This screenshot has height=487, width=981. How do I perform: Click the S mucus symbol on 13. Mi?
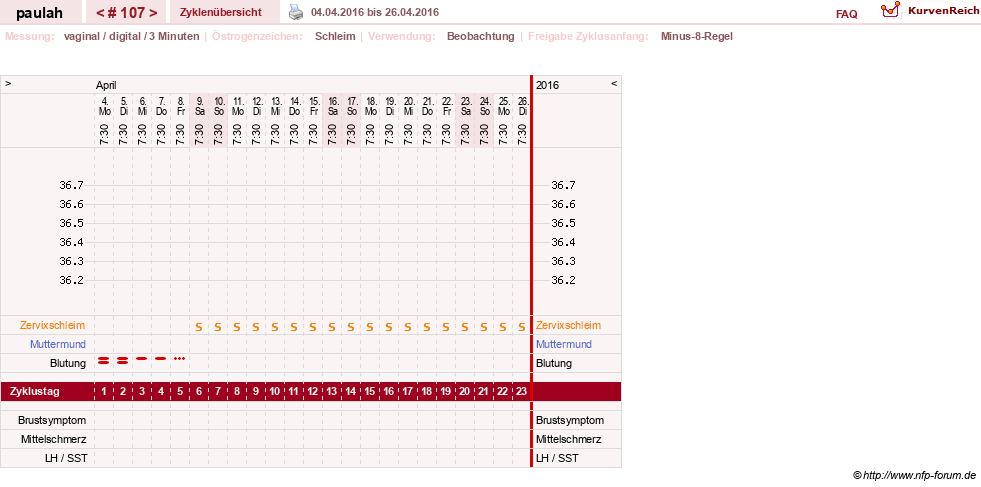[275, 326]
